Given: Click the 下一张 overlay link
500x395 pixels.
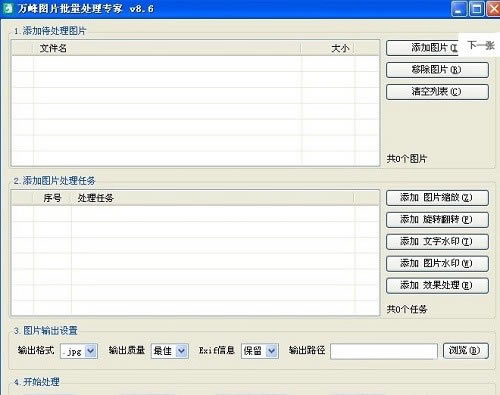Looking at the screenshot, I should [480, 45].
